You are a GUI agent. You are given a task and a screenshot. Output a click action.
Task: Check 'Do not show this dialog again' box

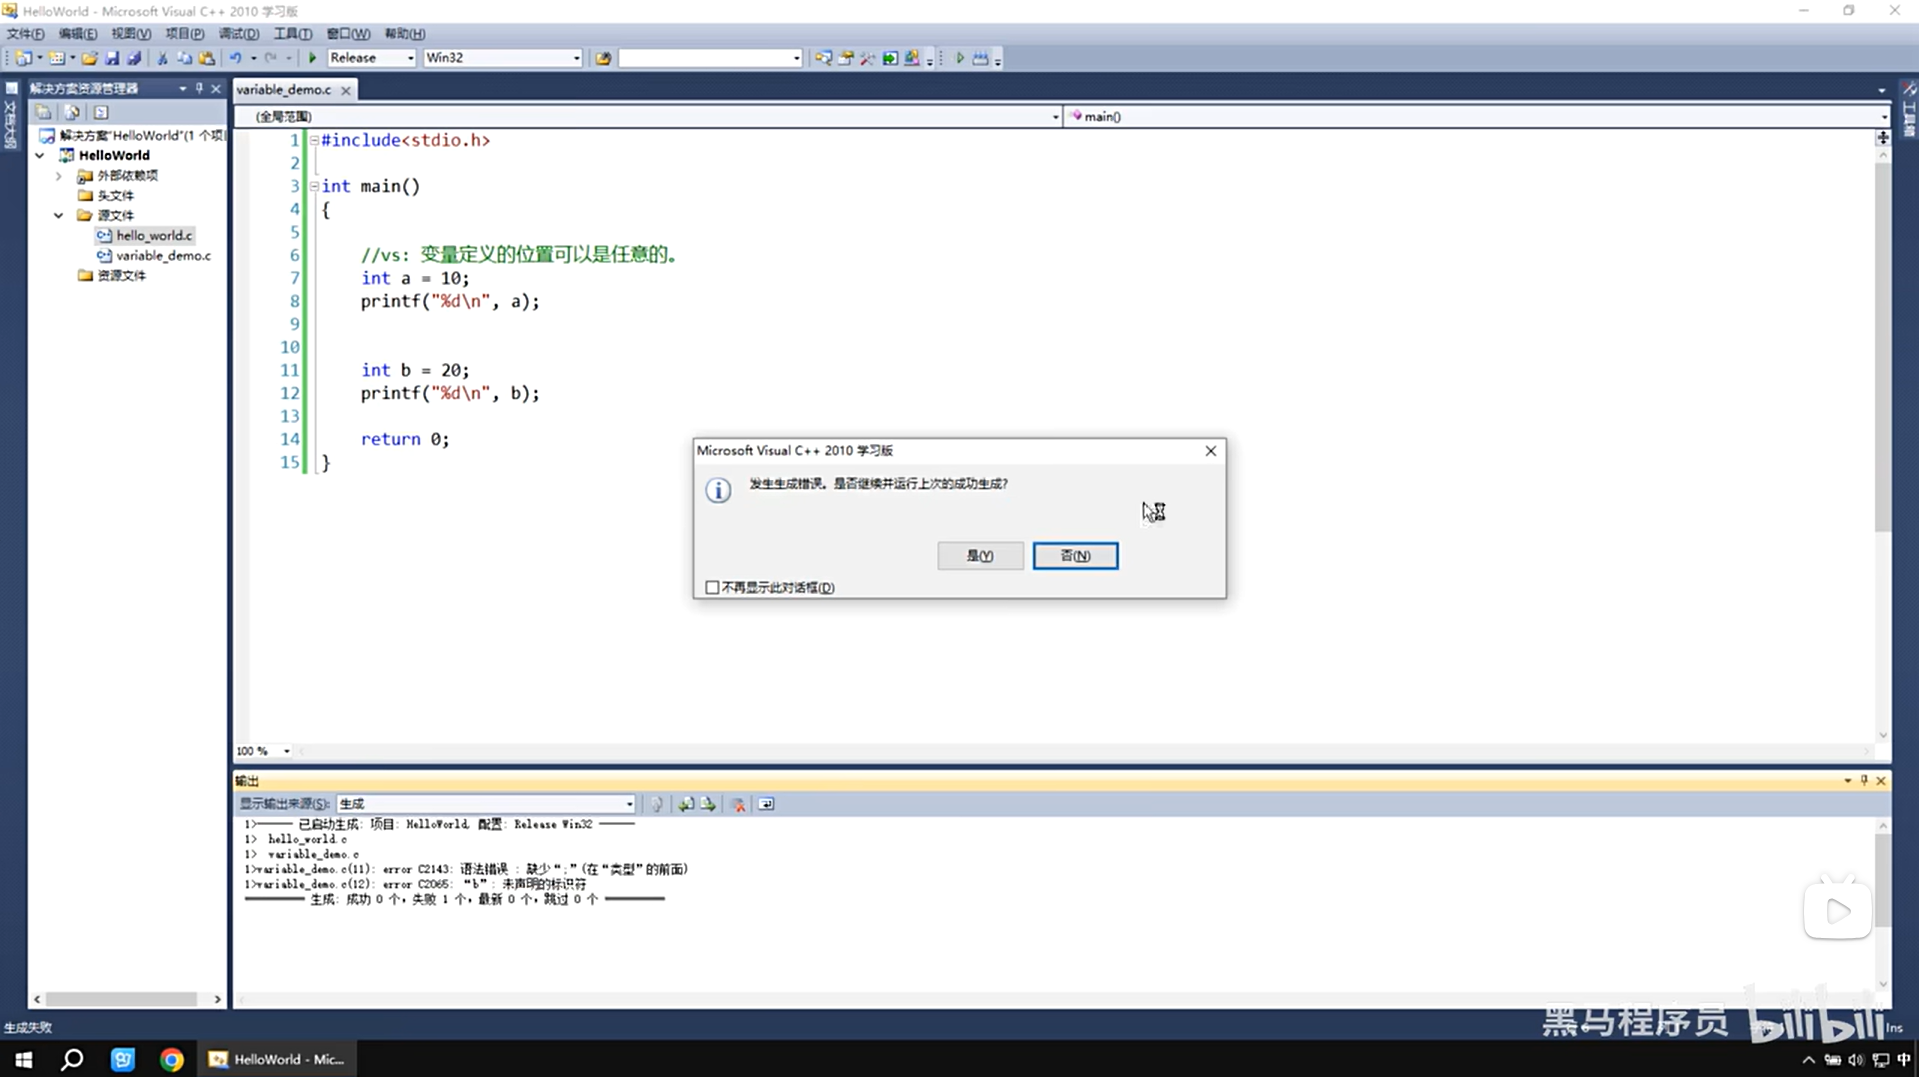(x=712, y=587)
